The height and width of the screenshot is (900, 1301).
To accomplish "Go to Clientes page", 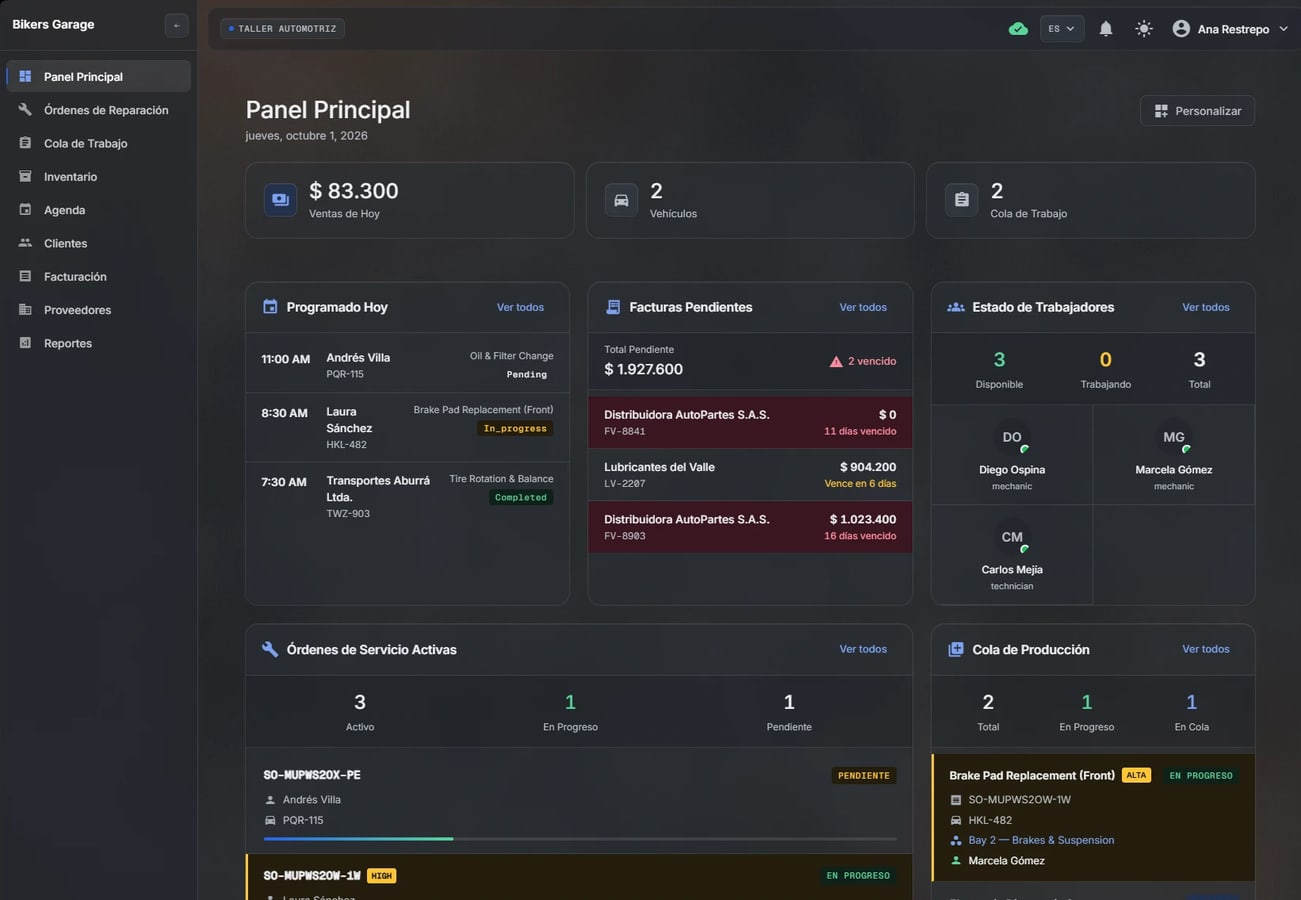I will [98, 243].
